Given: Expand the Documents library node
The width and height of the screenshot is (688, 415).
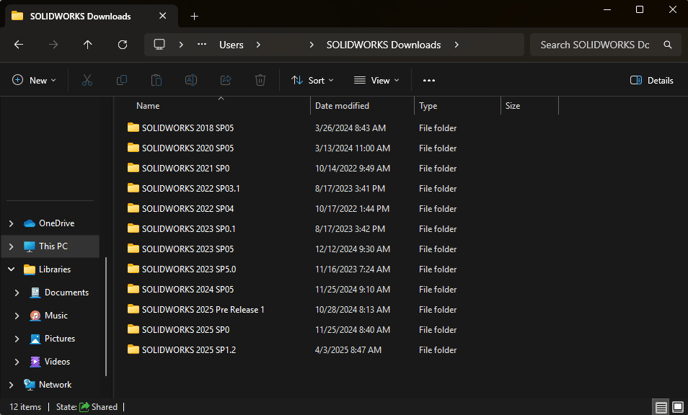Looking at the screenshot, I should [x=17, y=293].
